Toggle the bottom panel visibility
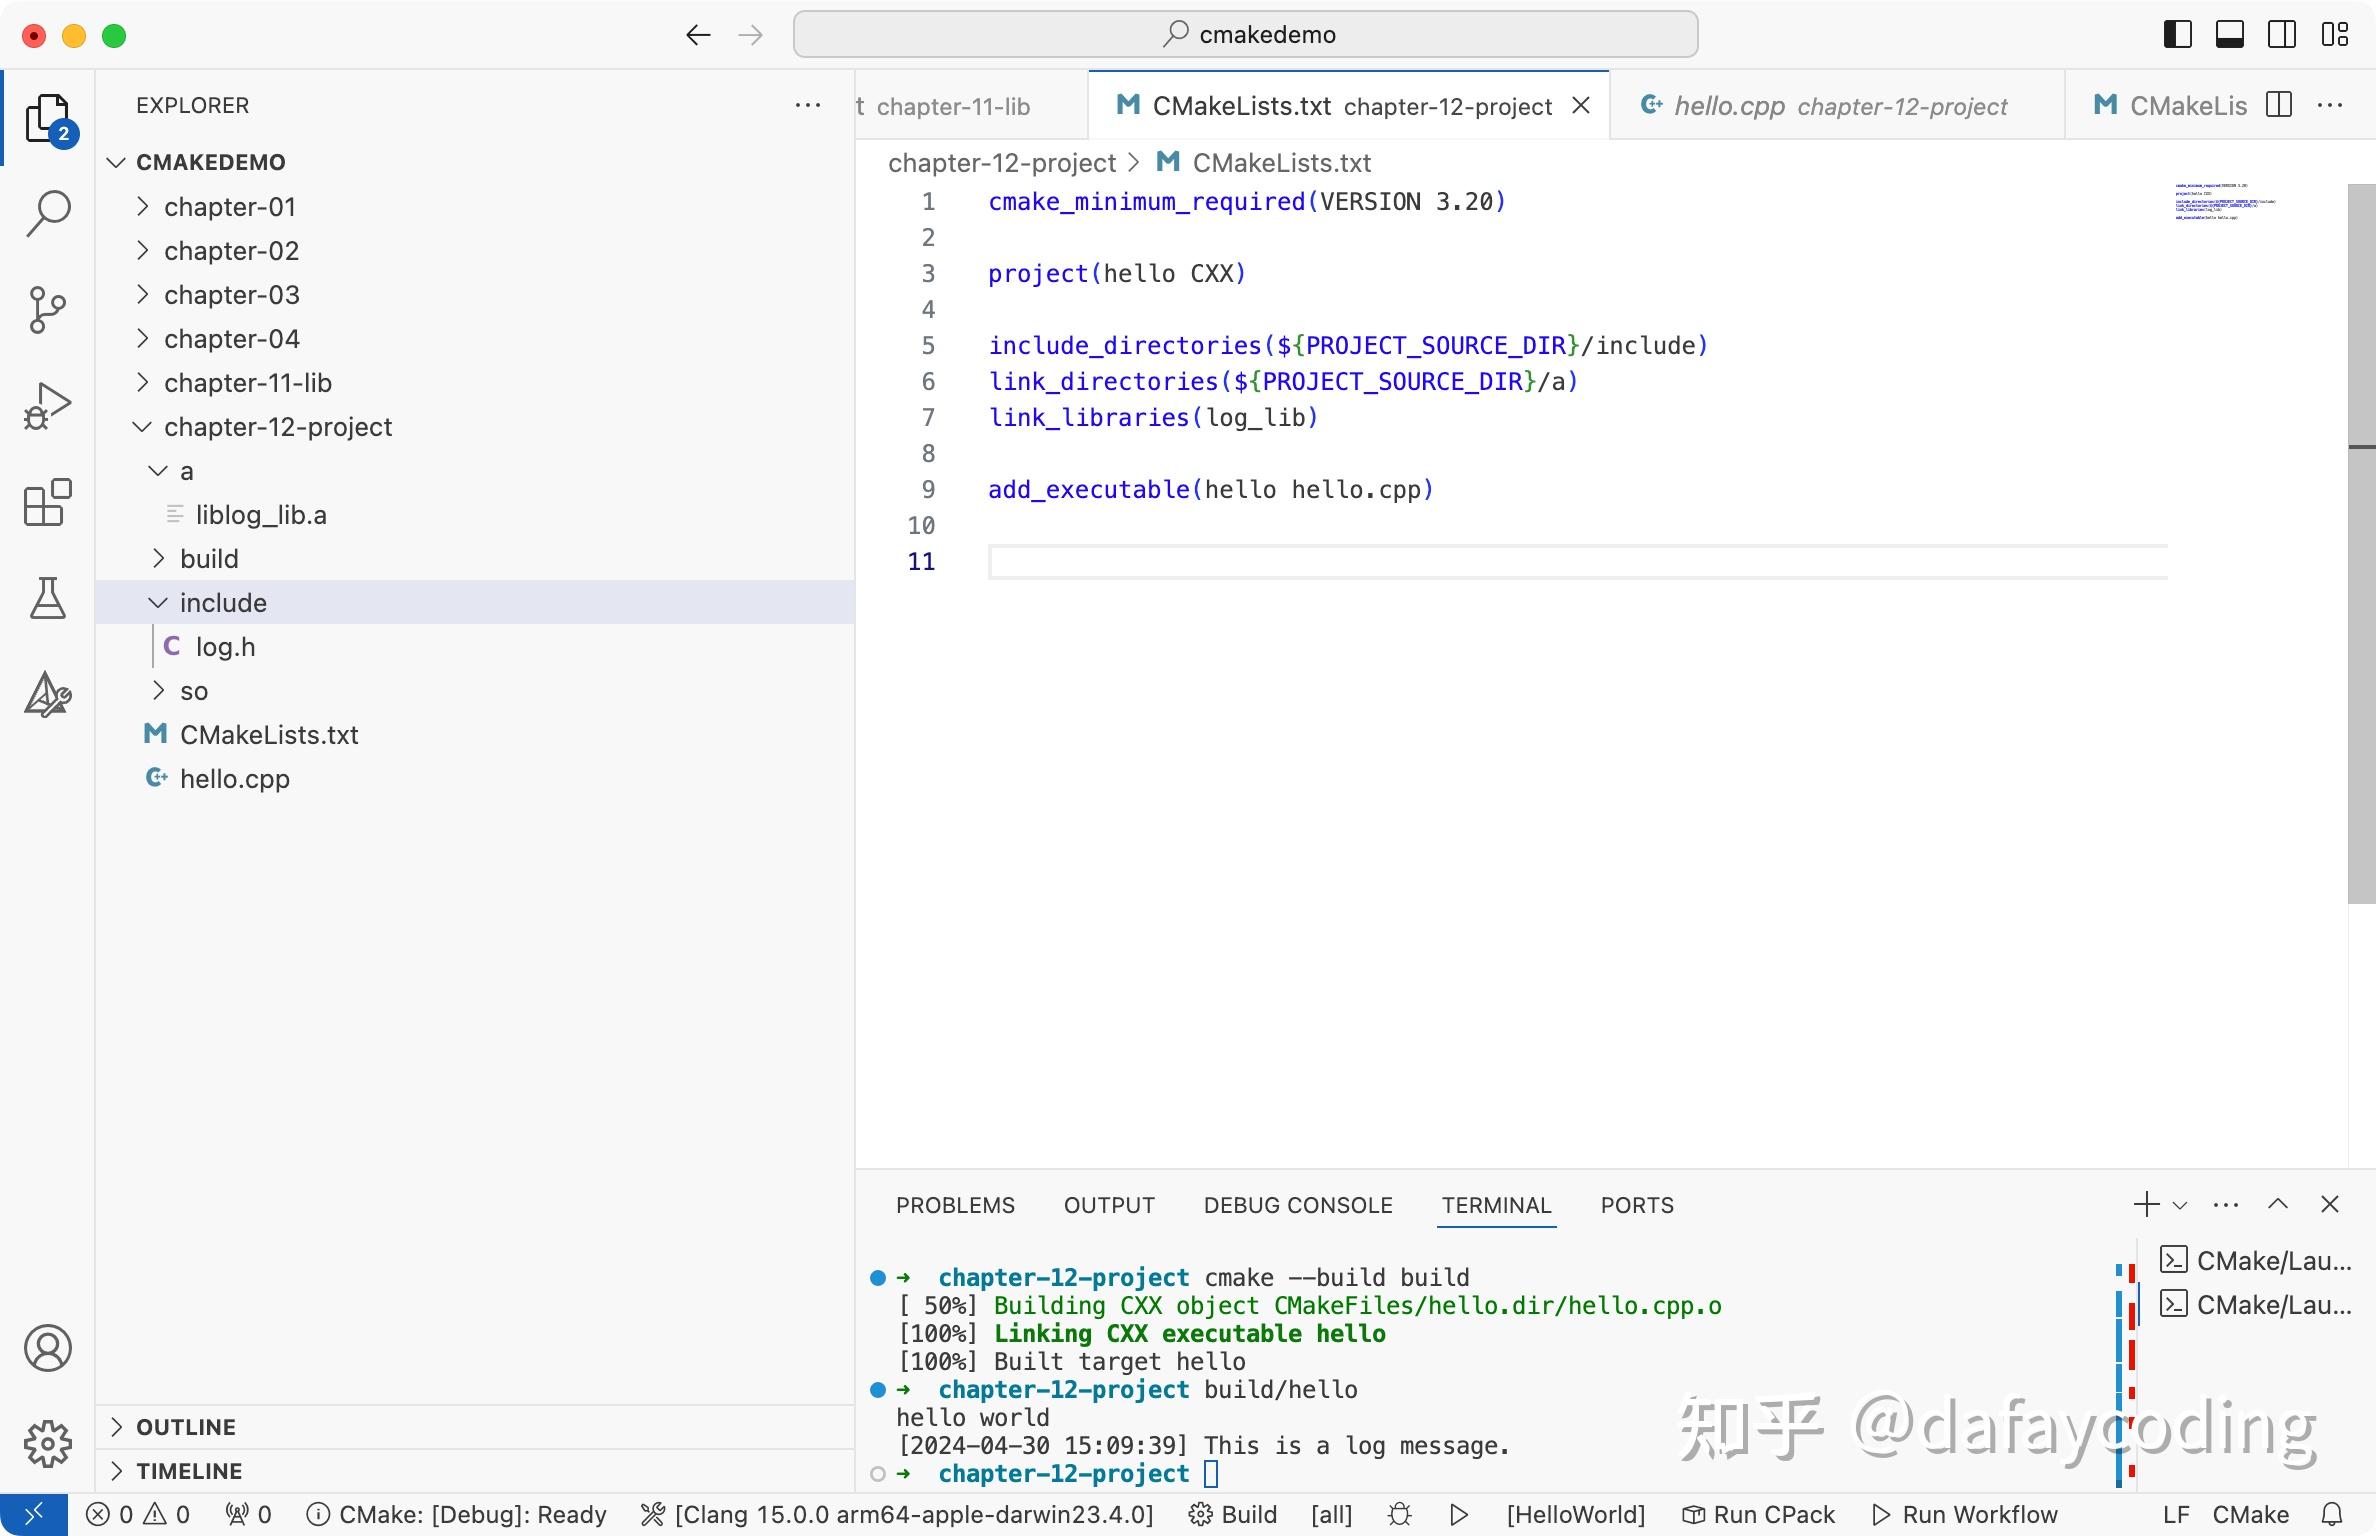 tap(2228, 33)
